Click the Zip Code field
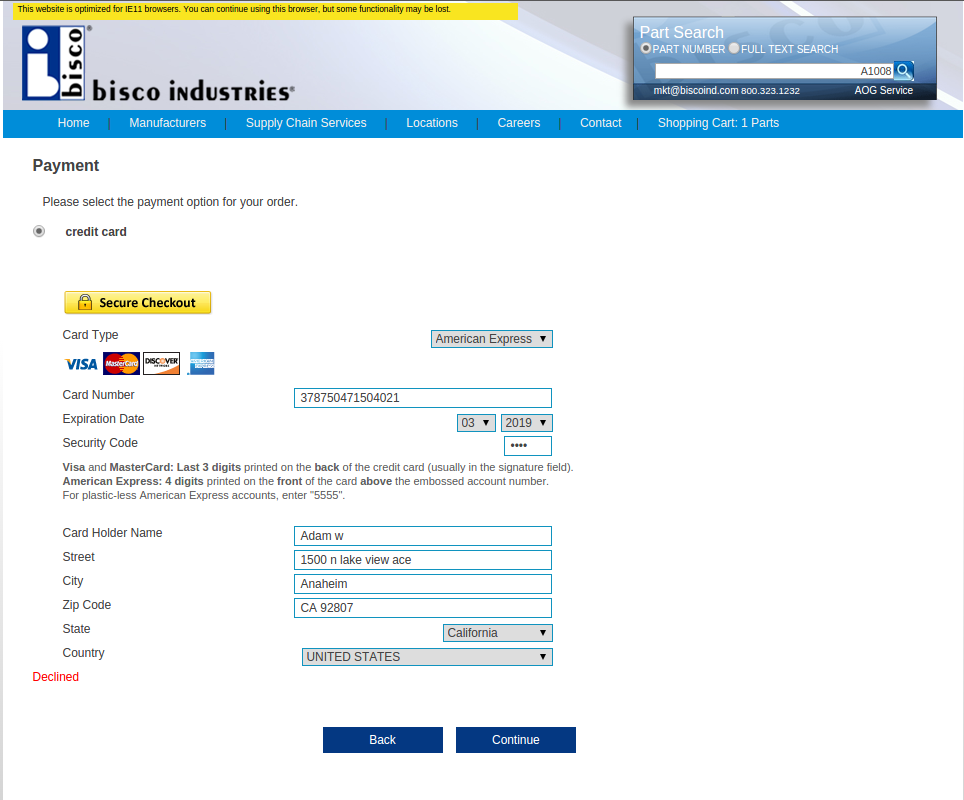964x800 pixels. pyautogui.click(x=423, y=608)
